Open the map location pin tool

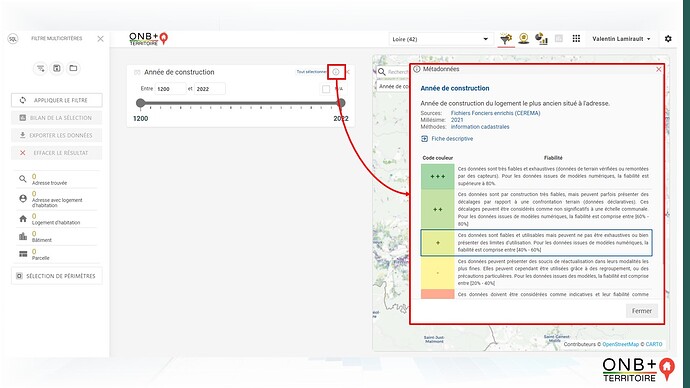click(x=523, y=39)
